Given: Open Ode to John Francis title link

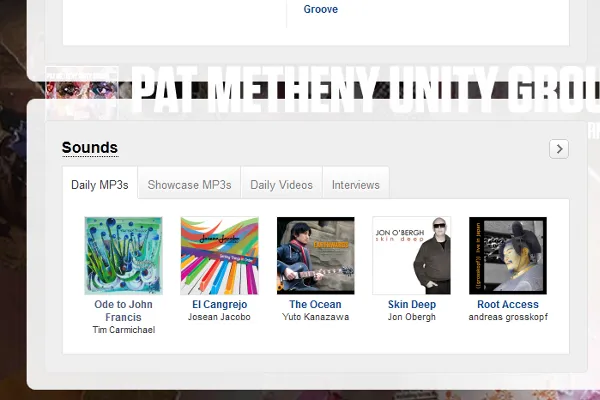Looking at the screenshot, I should point(124,310).
